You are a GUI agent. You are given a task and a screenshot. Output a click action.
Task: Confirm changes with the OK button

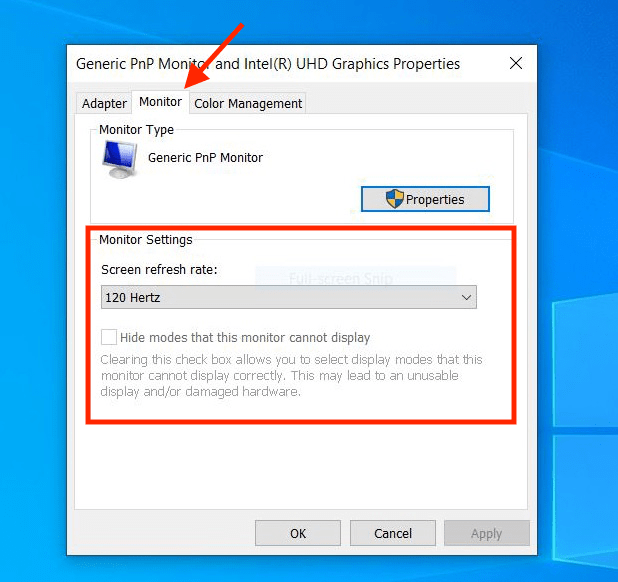[x=298, y=533]
